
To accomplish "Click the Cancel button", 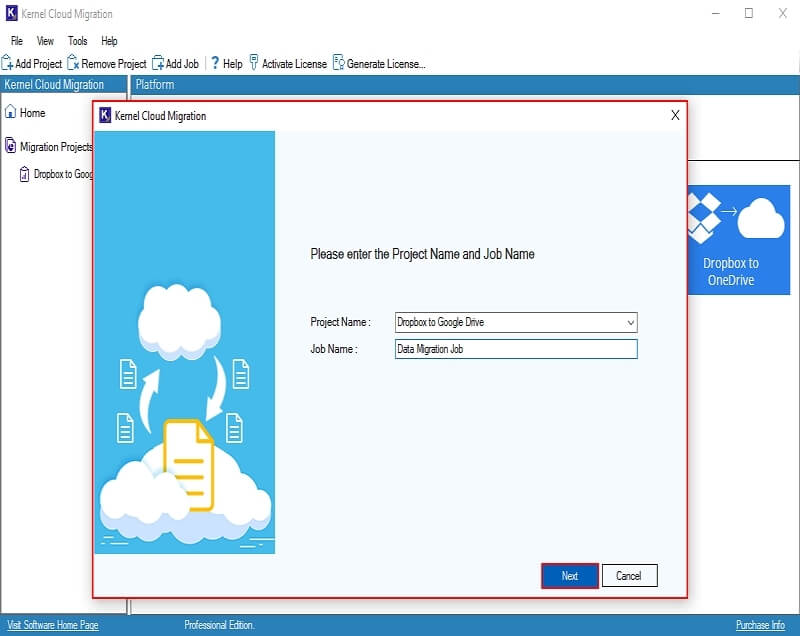I will (629, 576).
